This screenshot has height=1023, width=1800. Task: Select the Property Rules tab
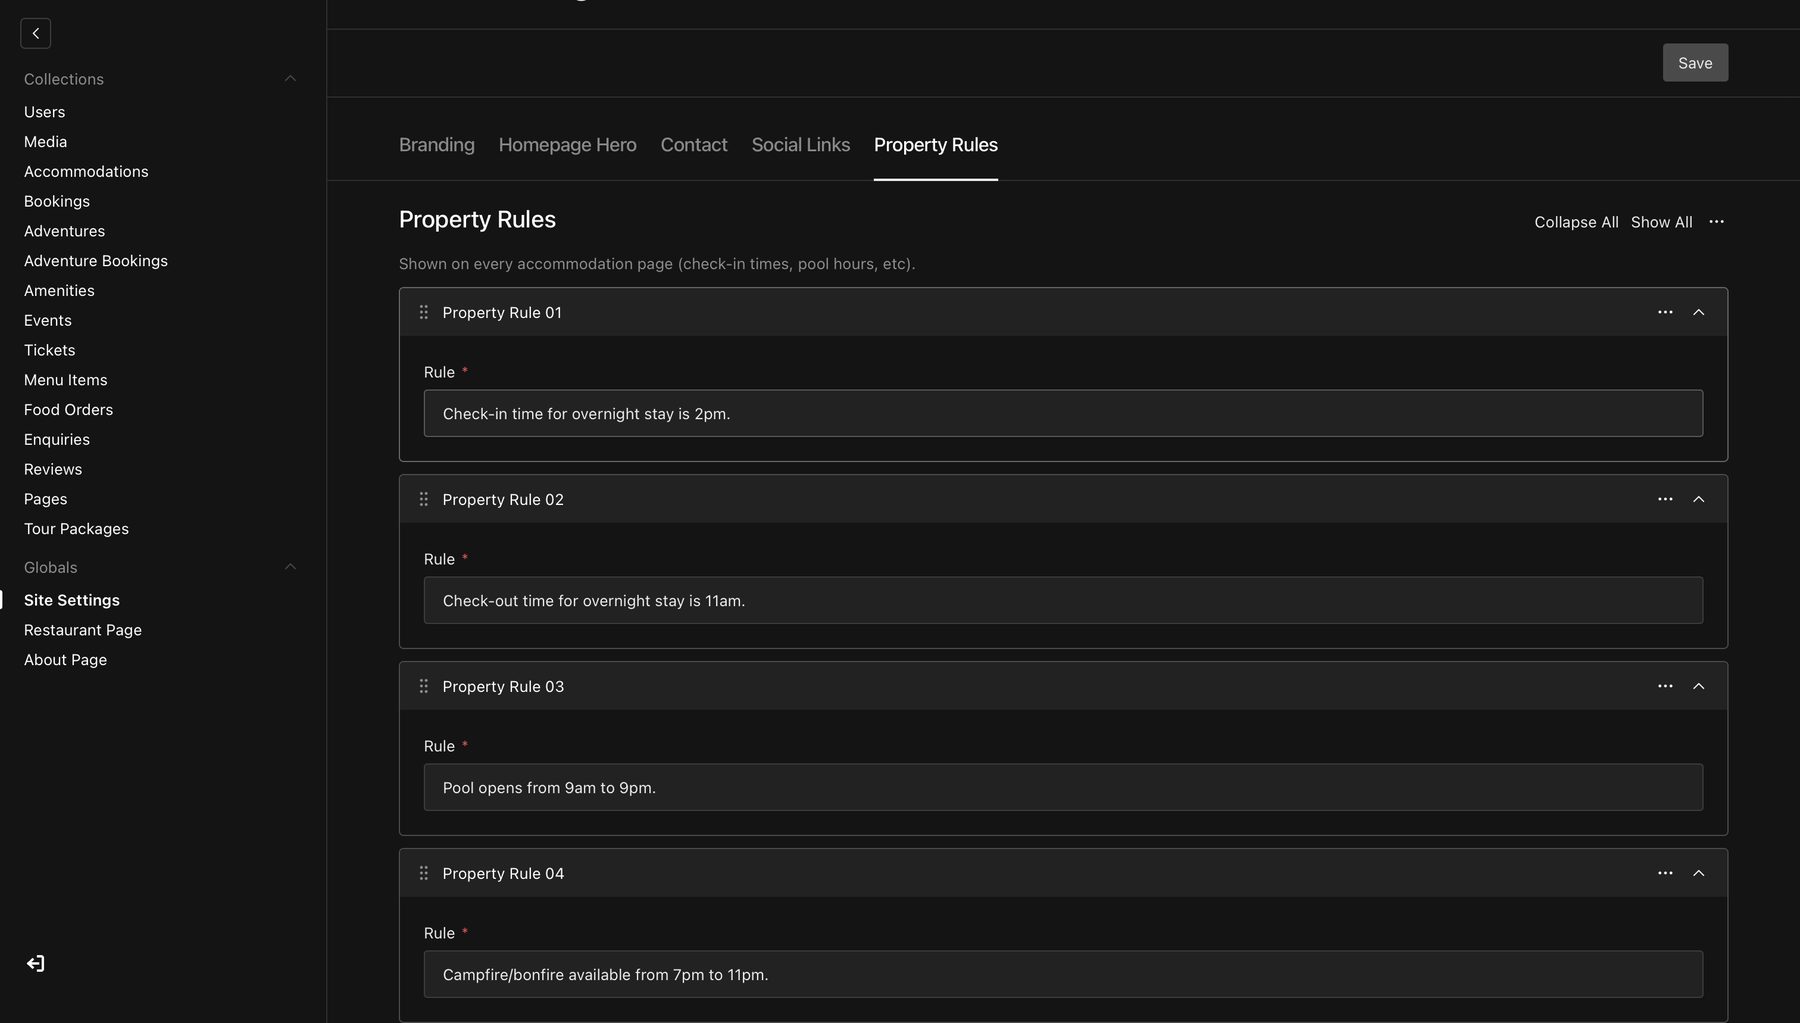pyautogui.click(x=936, y=145)
